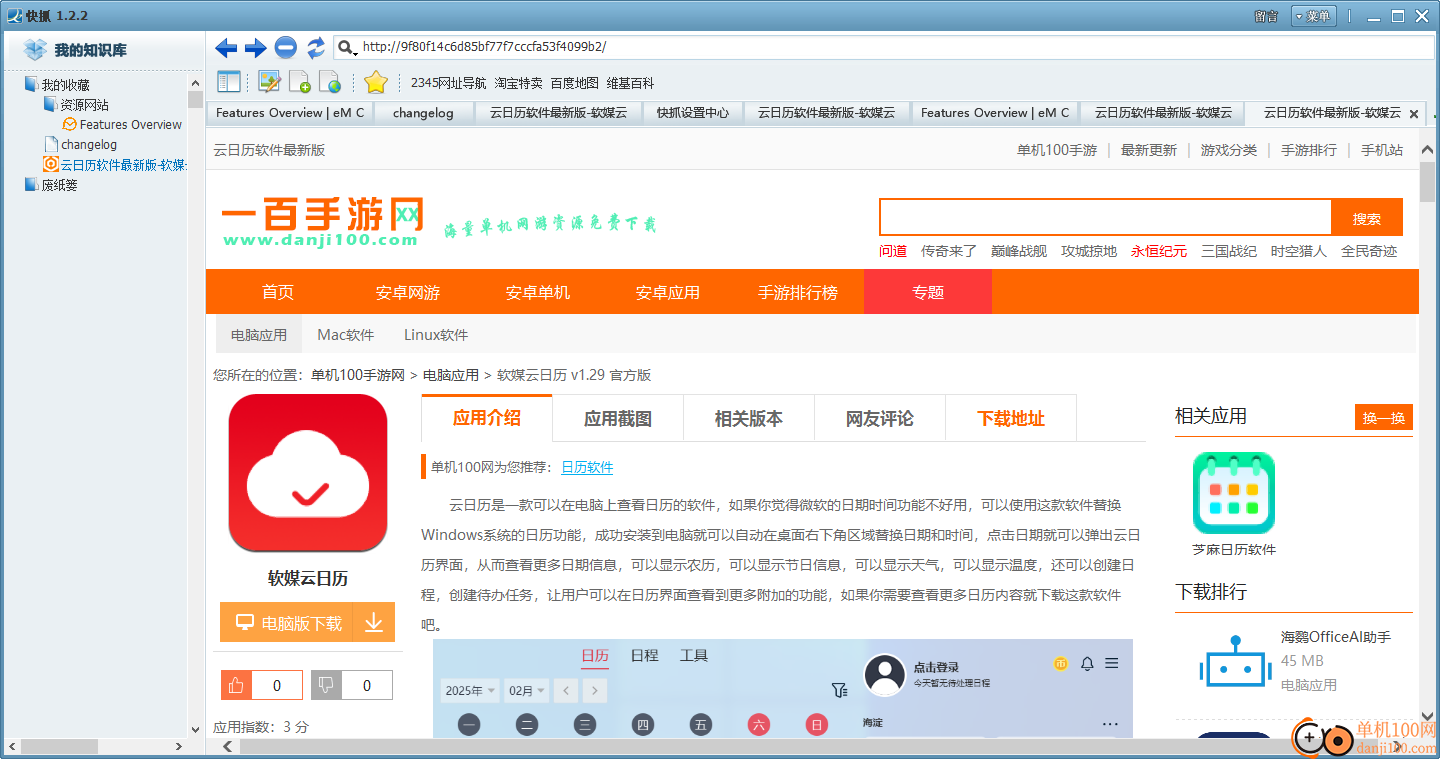Click the page with globe toolbar icon
This screenshot has width=1440, height=759.
tap(329, 82)
